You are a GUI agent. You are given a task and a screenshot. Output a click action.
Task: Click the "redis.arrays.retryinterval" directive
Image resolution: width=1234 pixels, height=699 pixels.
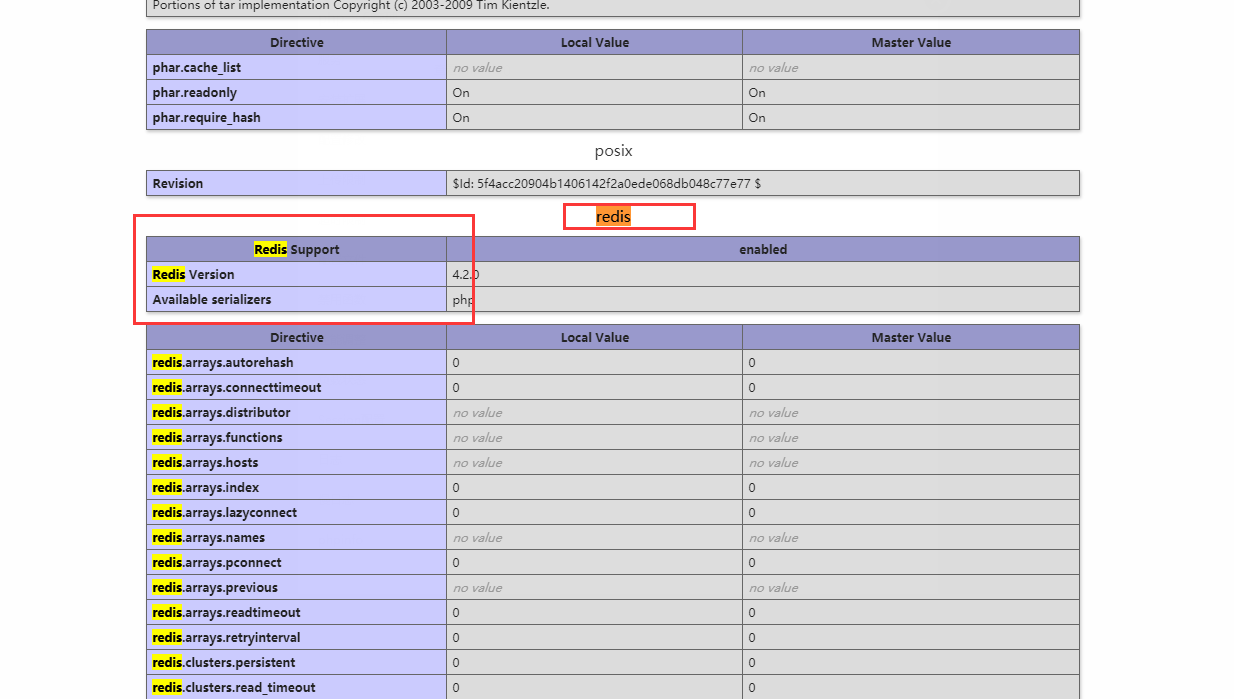tap(226, 638)
